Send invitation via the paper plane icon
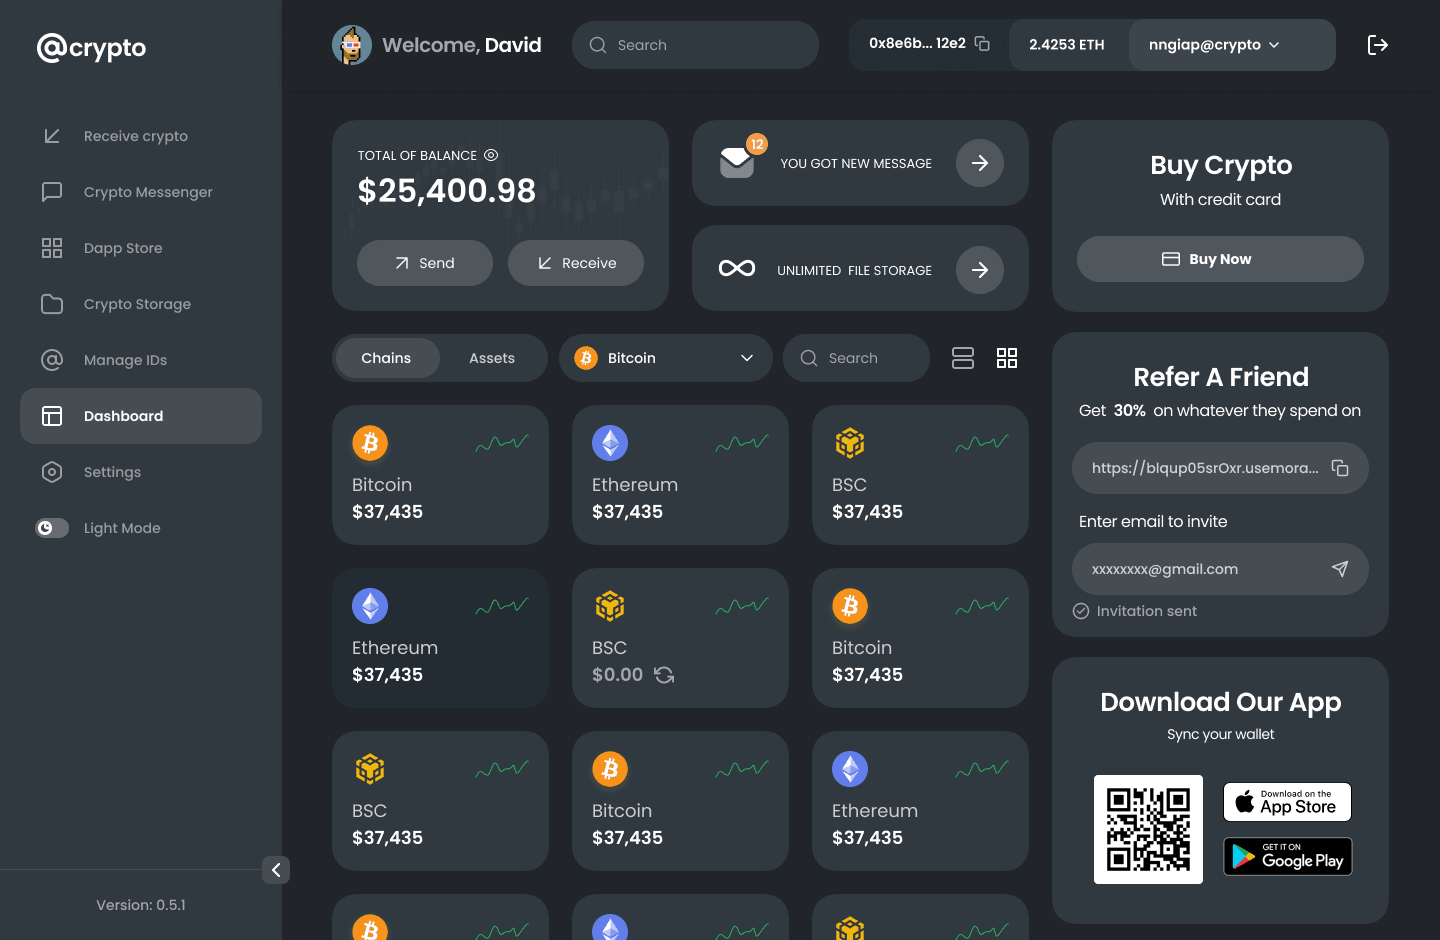 click(x=1341, y=568)
